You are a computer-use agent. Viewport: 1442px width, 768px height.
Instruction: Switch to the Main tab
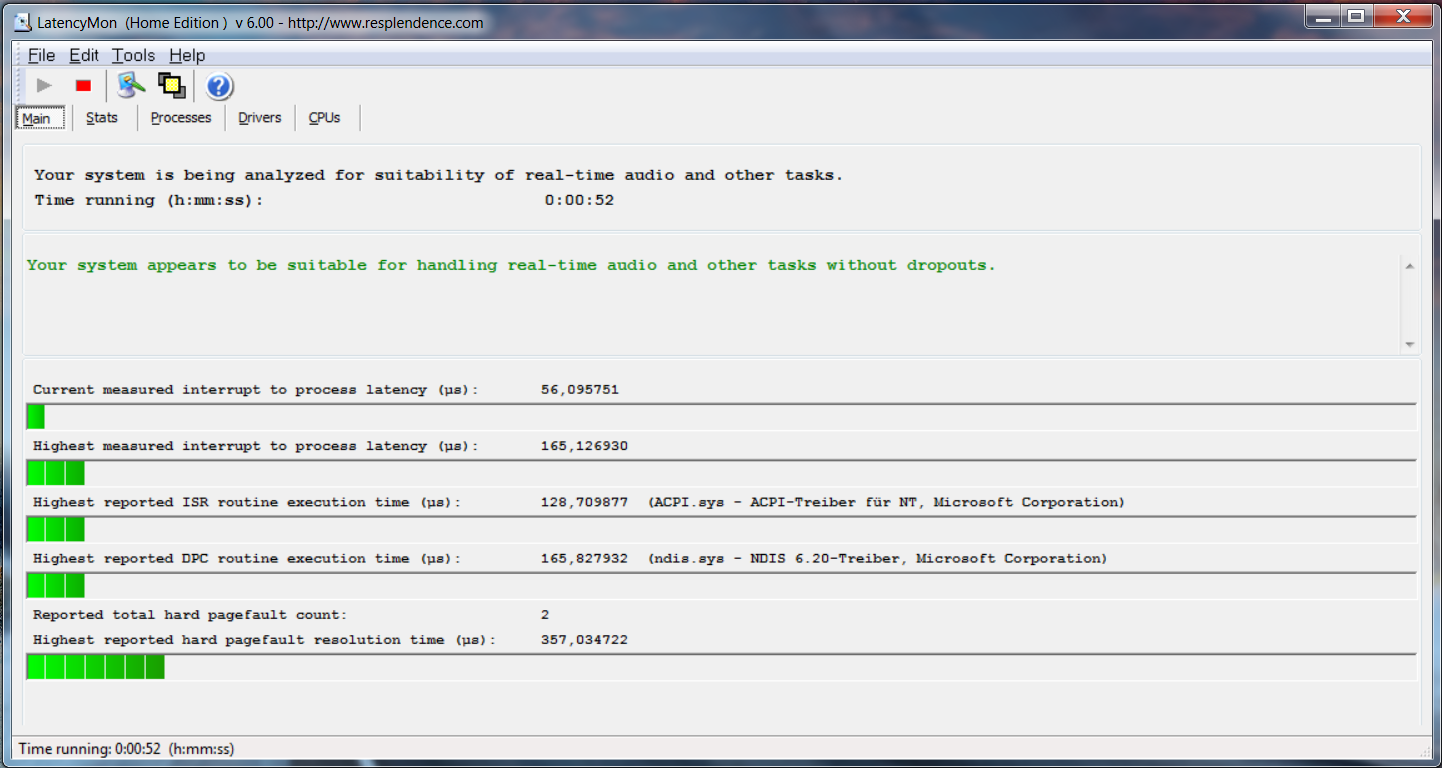click(x=40, y=118)
